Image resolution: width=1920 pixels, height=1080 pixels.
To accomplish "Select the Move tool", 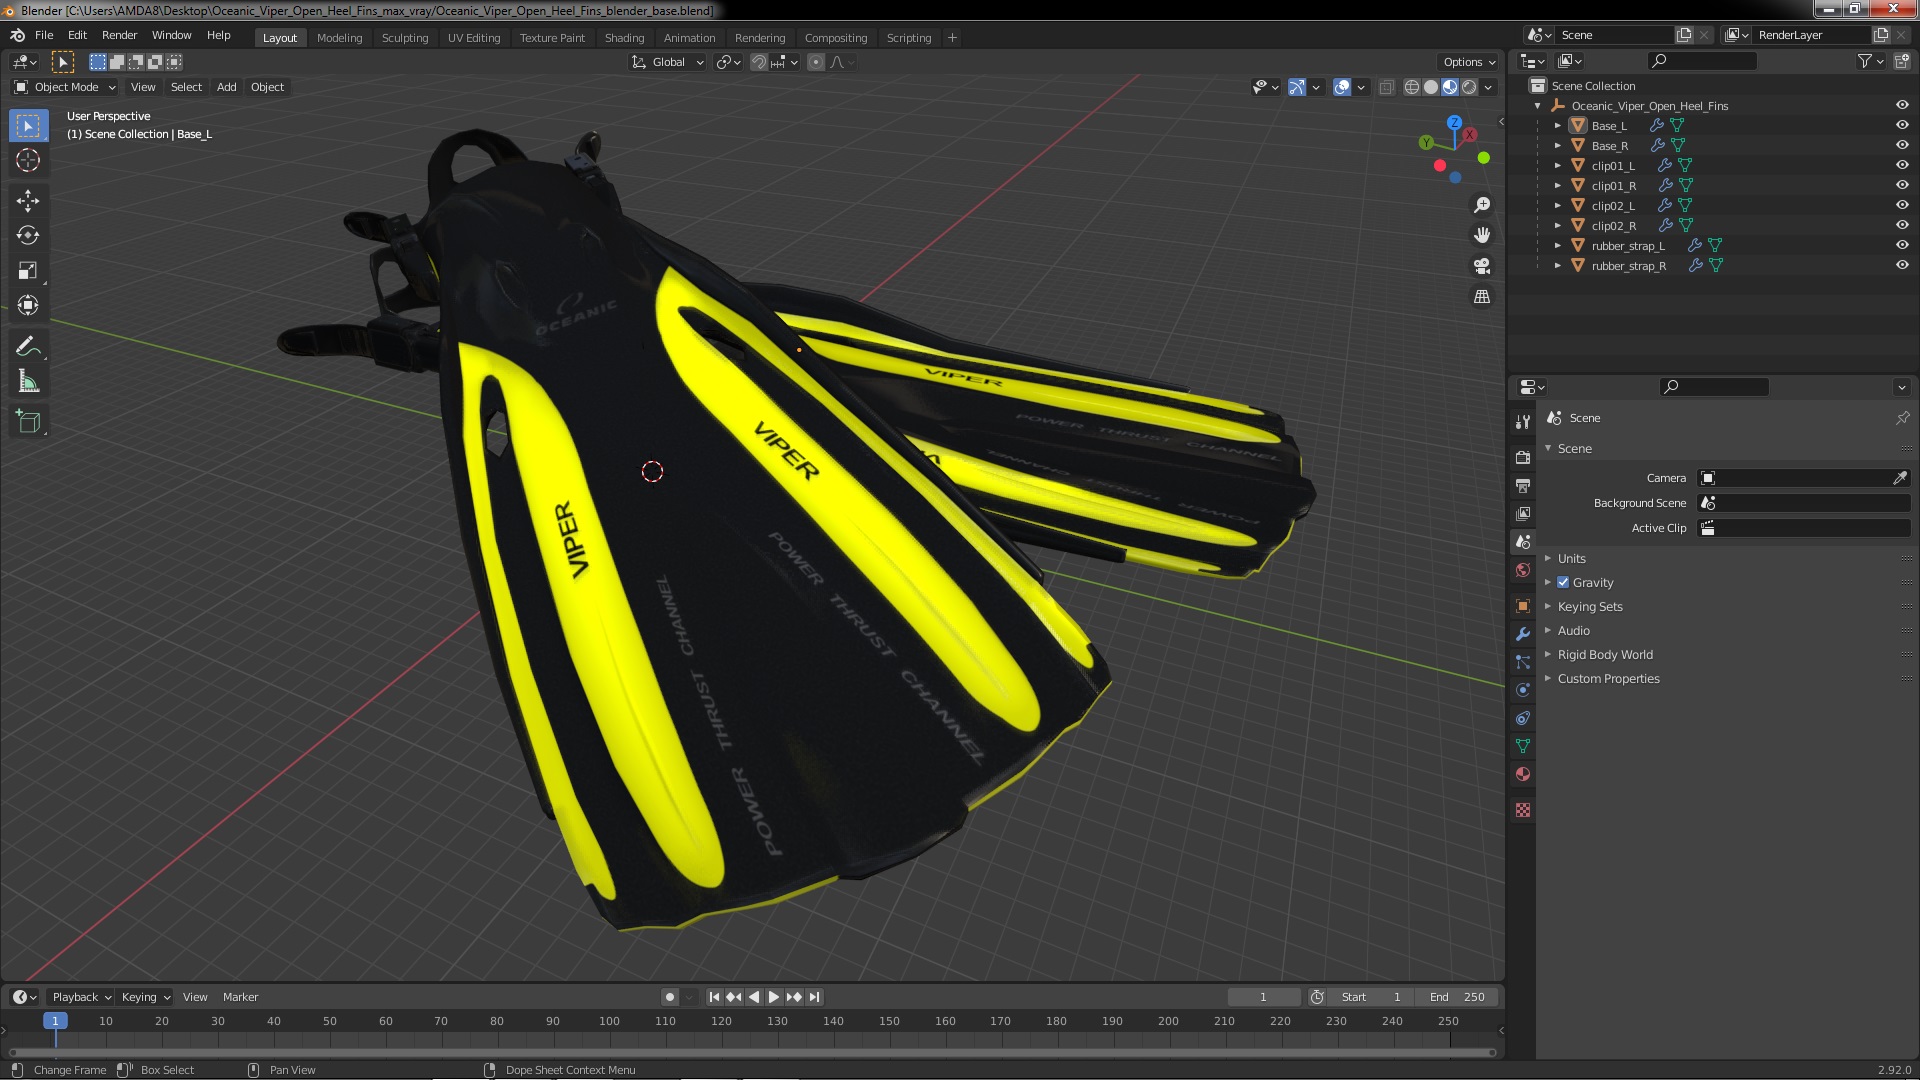I will click(x=28, y=201).
